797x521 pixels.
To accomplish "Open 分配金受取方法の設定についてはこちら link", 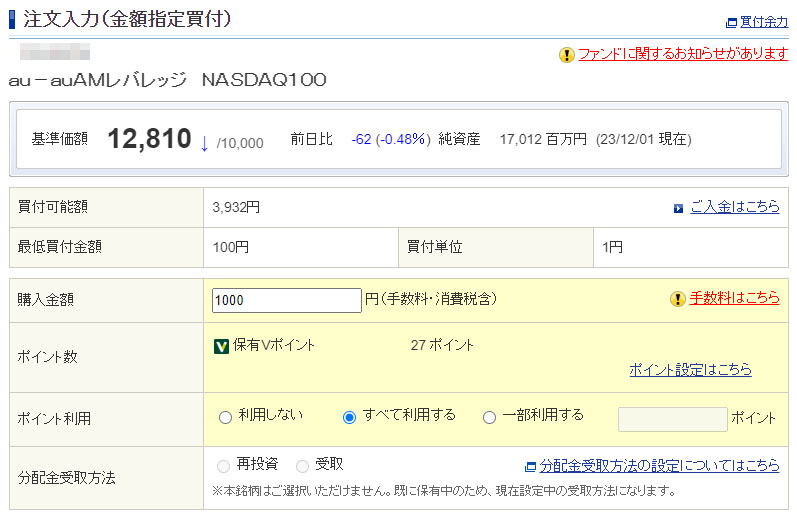I will click(x=660, y=466).
